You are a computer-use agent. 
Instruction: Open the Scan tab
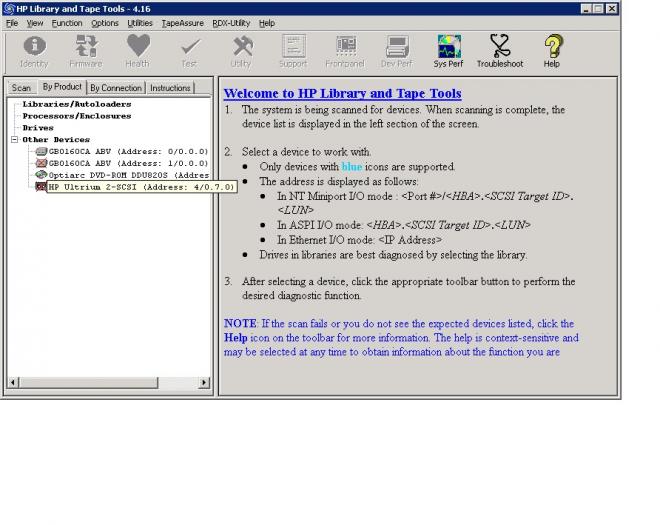pyautogui.click(x=21, y=88)
